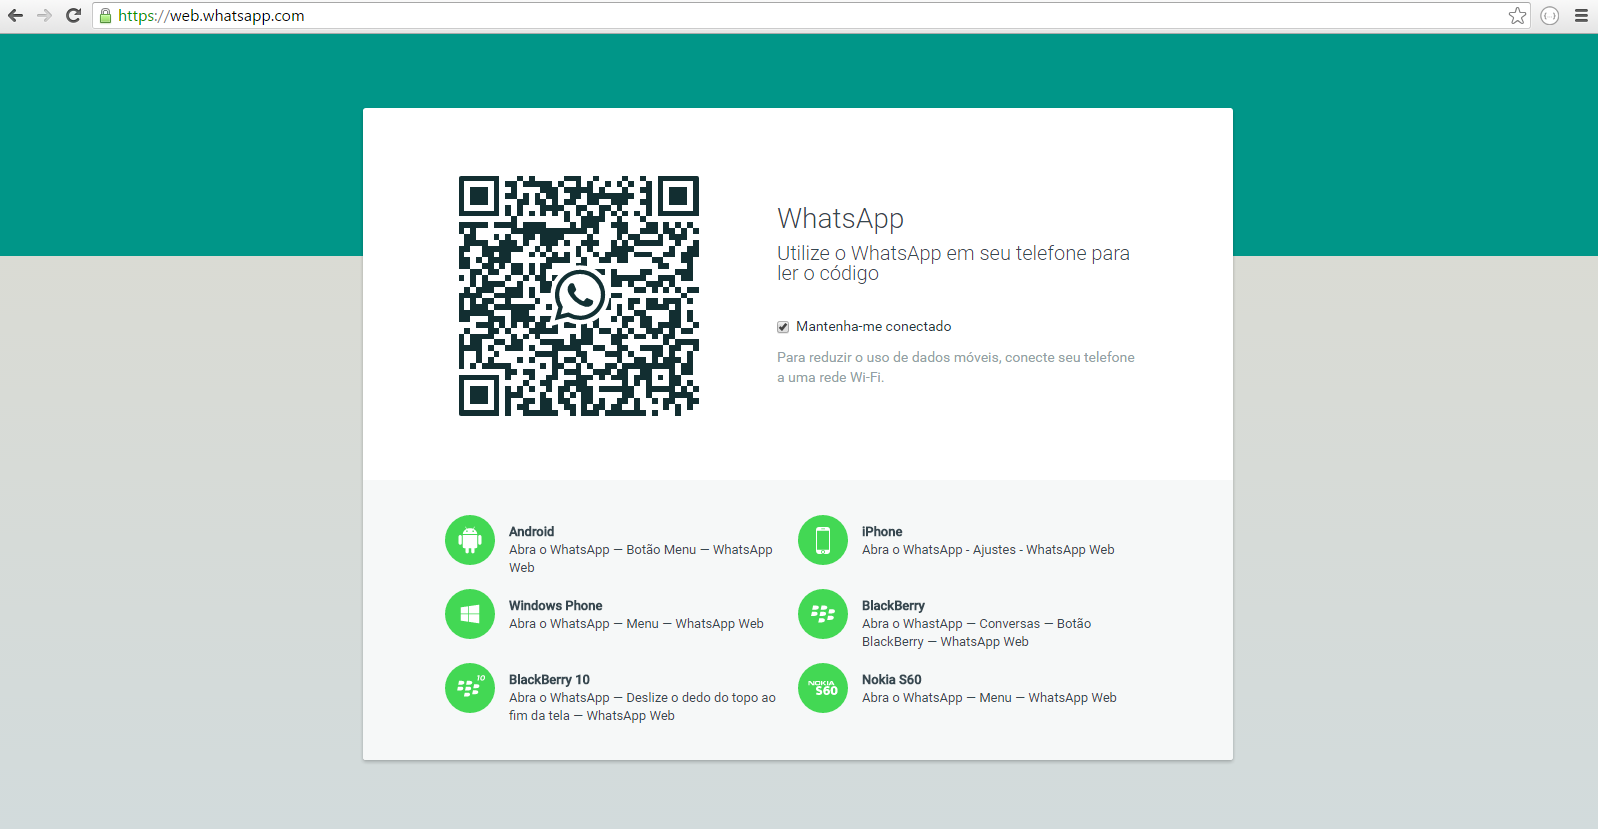Click the BlackBerry 10 logo icon
The image size is (1600, 829).
470,688
